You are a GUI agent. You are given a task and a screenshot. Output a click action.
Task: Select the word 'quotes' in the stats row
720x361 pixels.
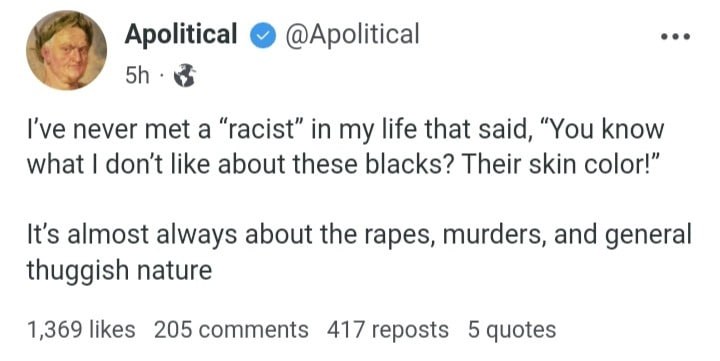pos(521,331)
